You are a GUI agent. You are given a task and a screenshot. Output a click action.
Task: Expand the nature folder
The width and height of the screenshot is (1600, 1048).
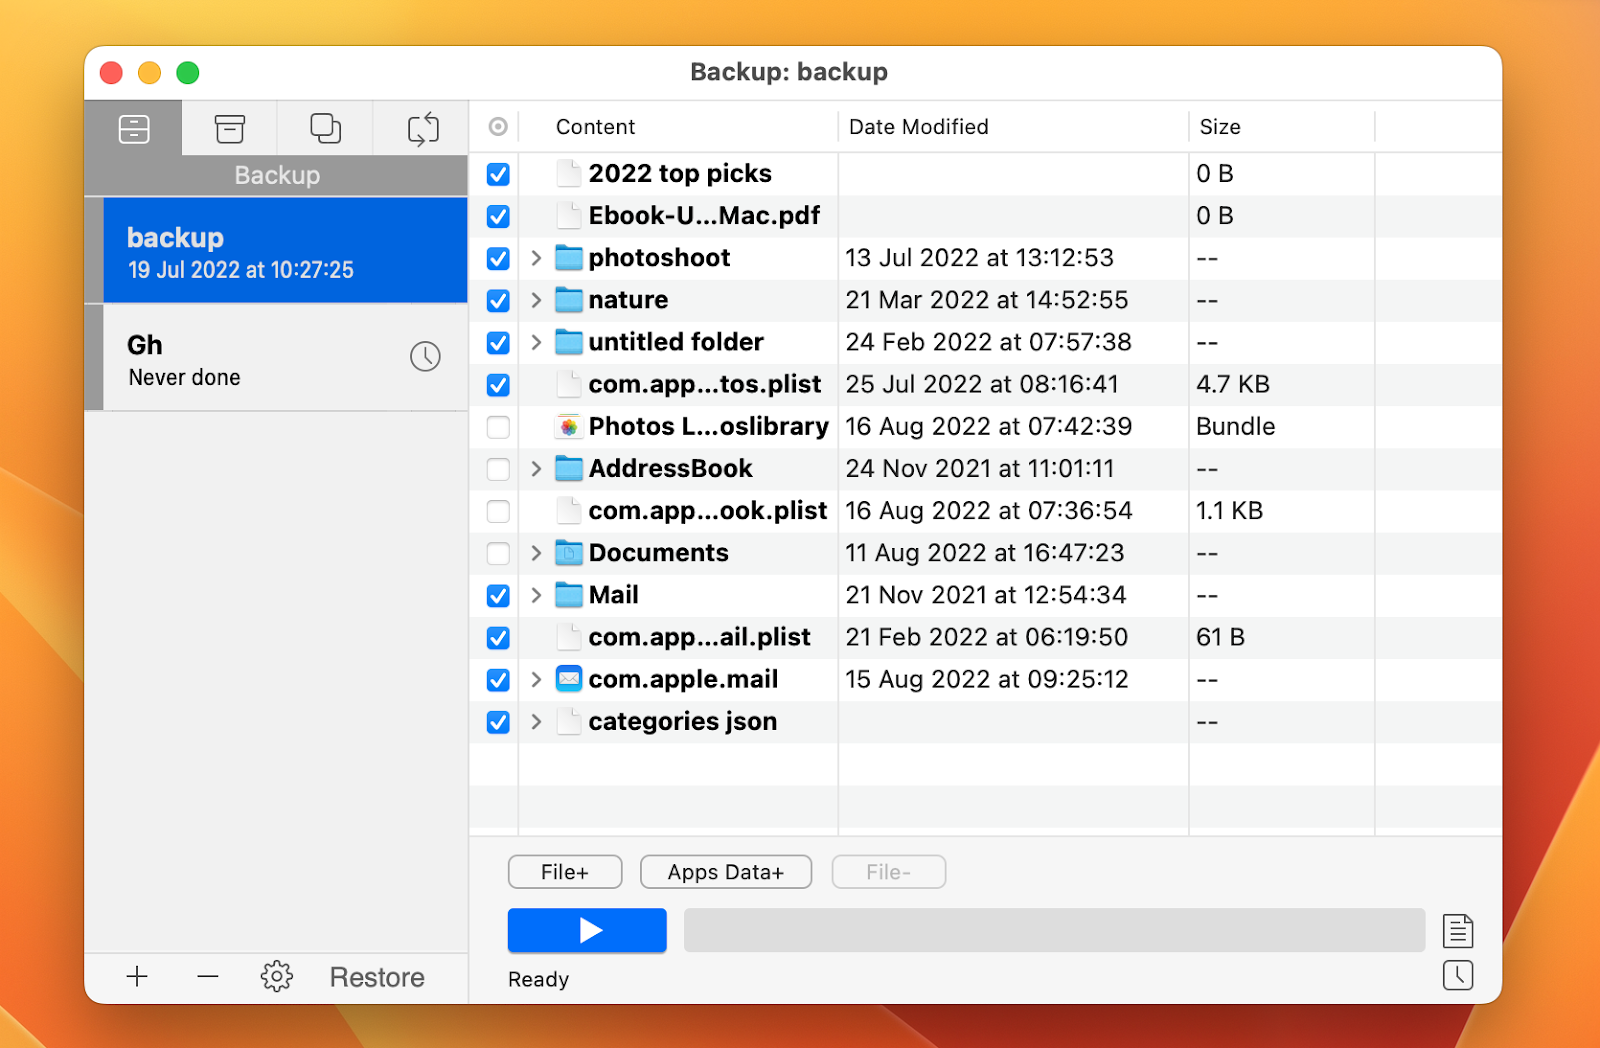(536, 300)
